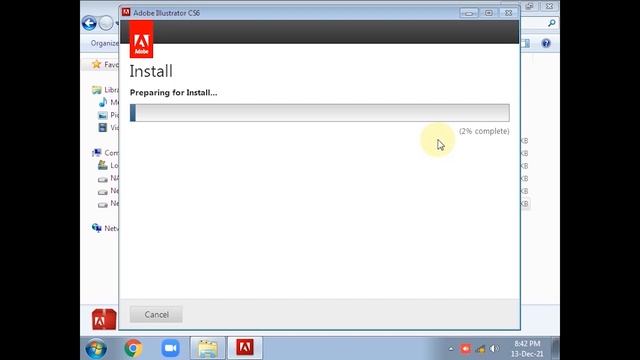
Task: Click the installation progress bar
Action: tap(320, 113)
